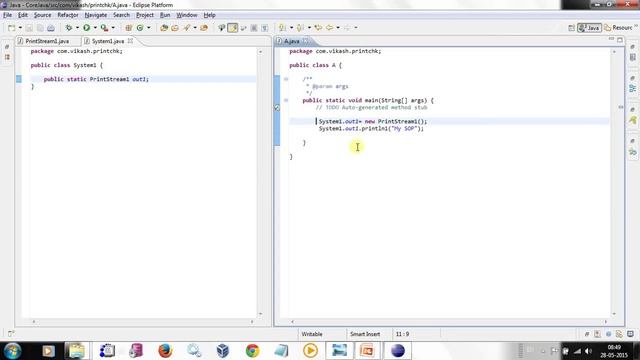Image resolution: width=640 pixels, height=360 pixels.
Task: Click the Open Task icon
Action: (x=175, y=28)
